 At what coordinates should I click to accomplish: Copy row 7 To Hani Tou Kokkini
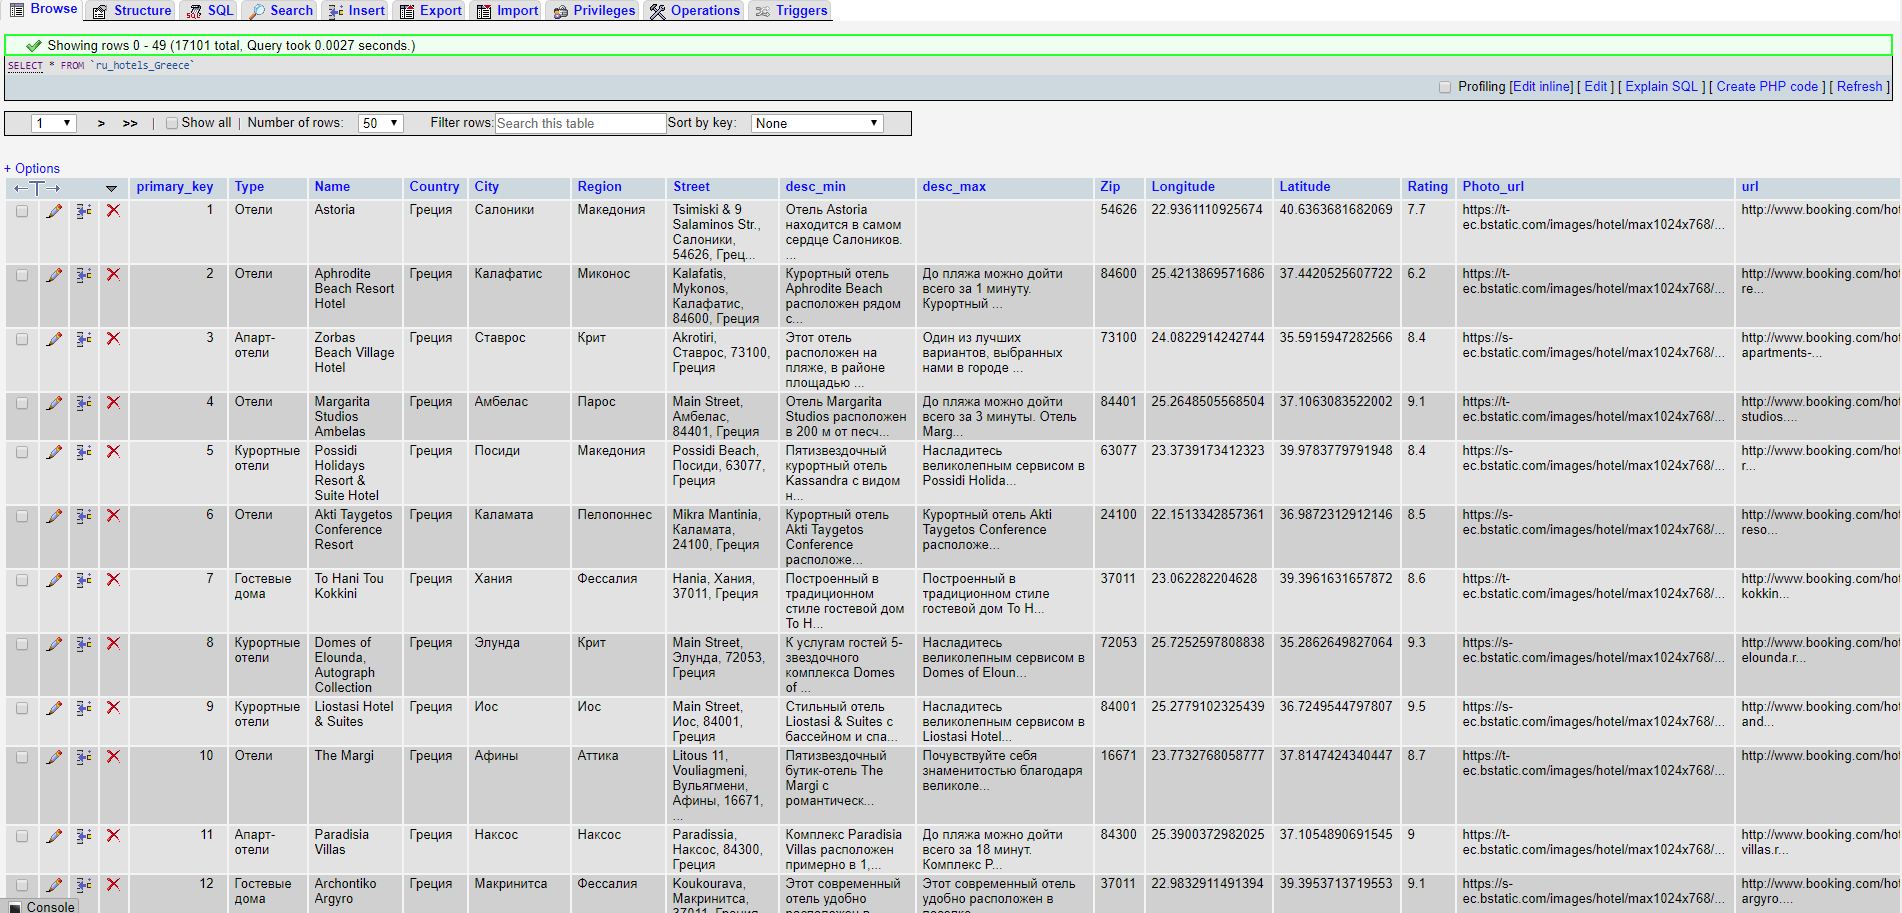tap(84, 580)
